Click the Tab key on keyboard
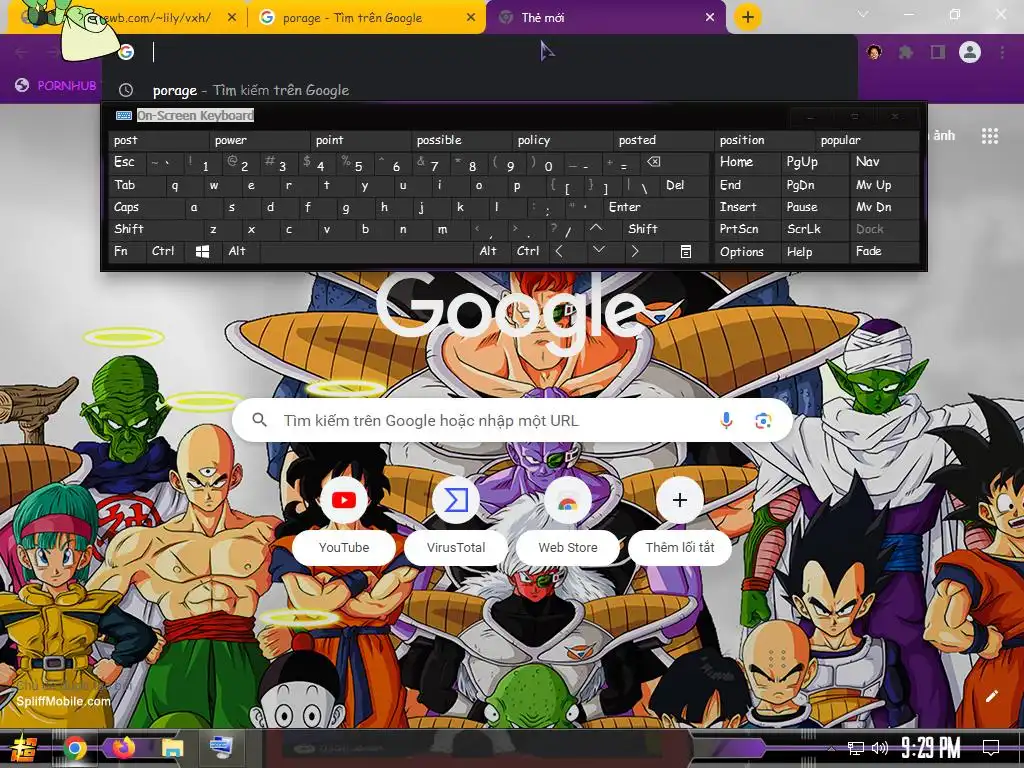The image size is (1024, 768). tap(136, 185)
